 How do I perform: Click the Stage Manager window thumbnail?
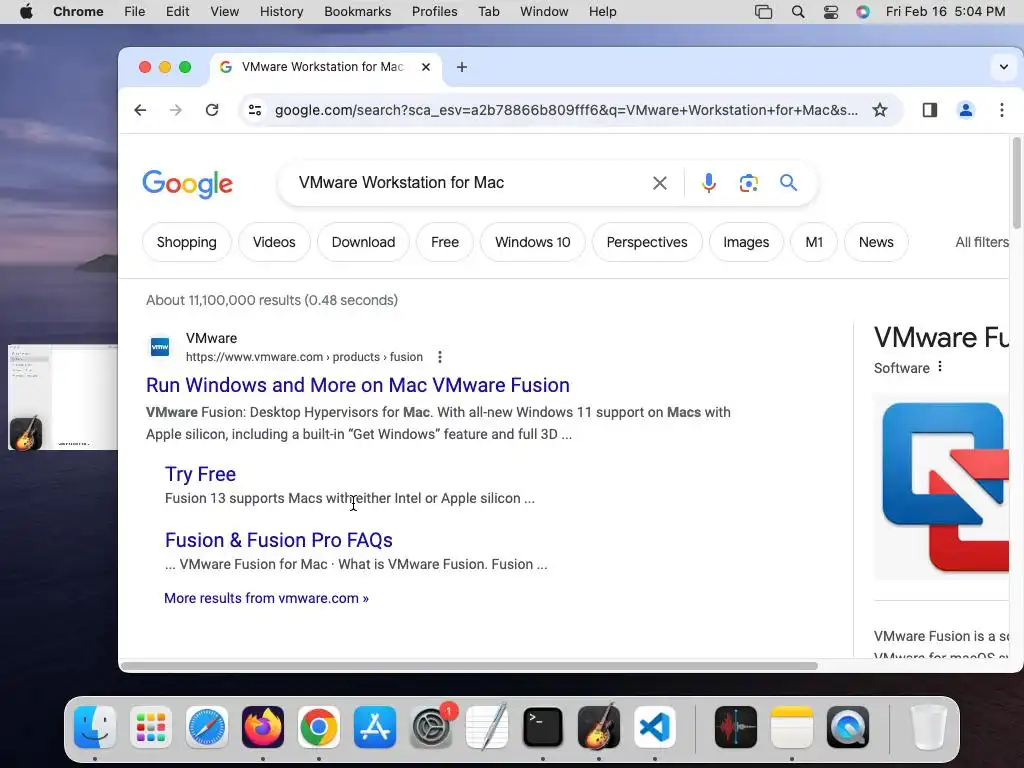63,397
